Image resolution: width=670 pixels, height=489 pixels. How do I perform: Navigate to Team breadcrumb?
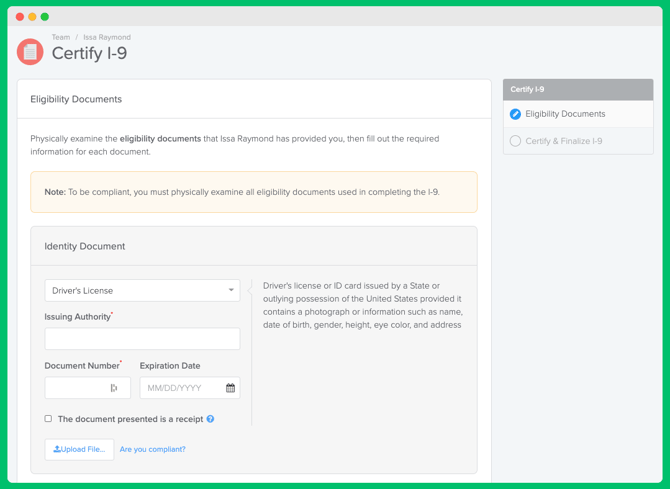(x=61, y=37)
